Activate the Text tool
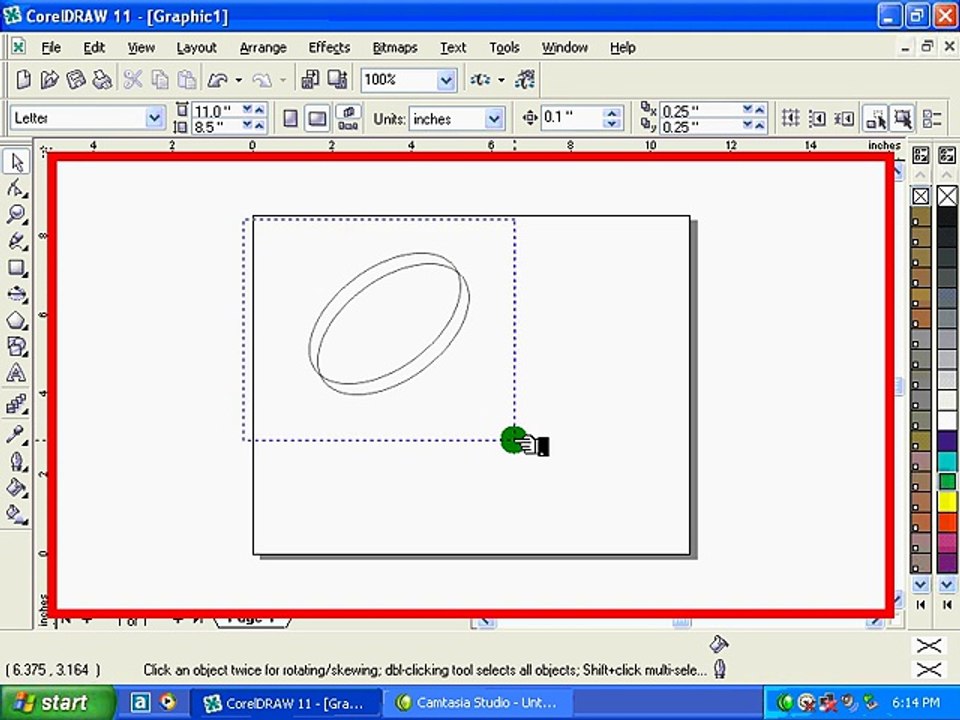Viewport: 960px width, 720px height. click(16, 373)
